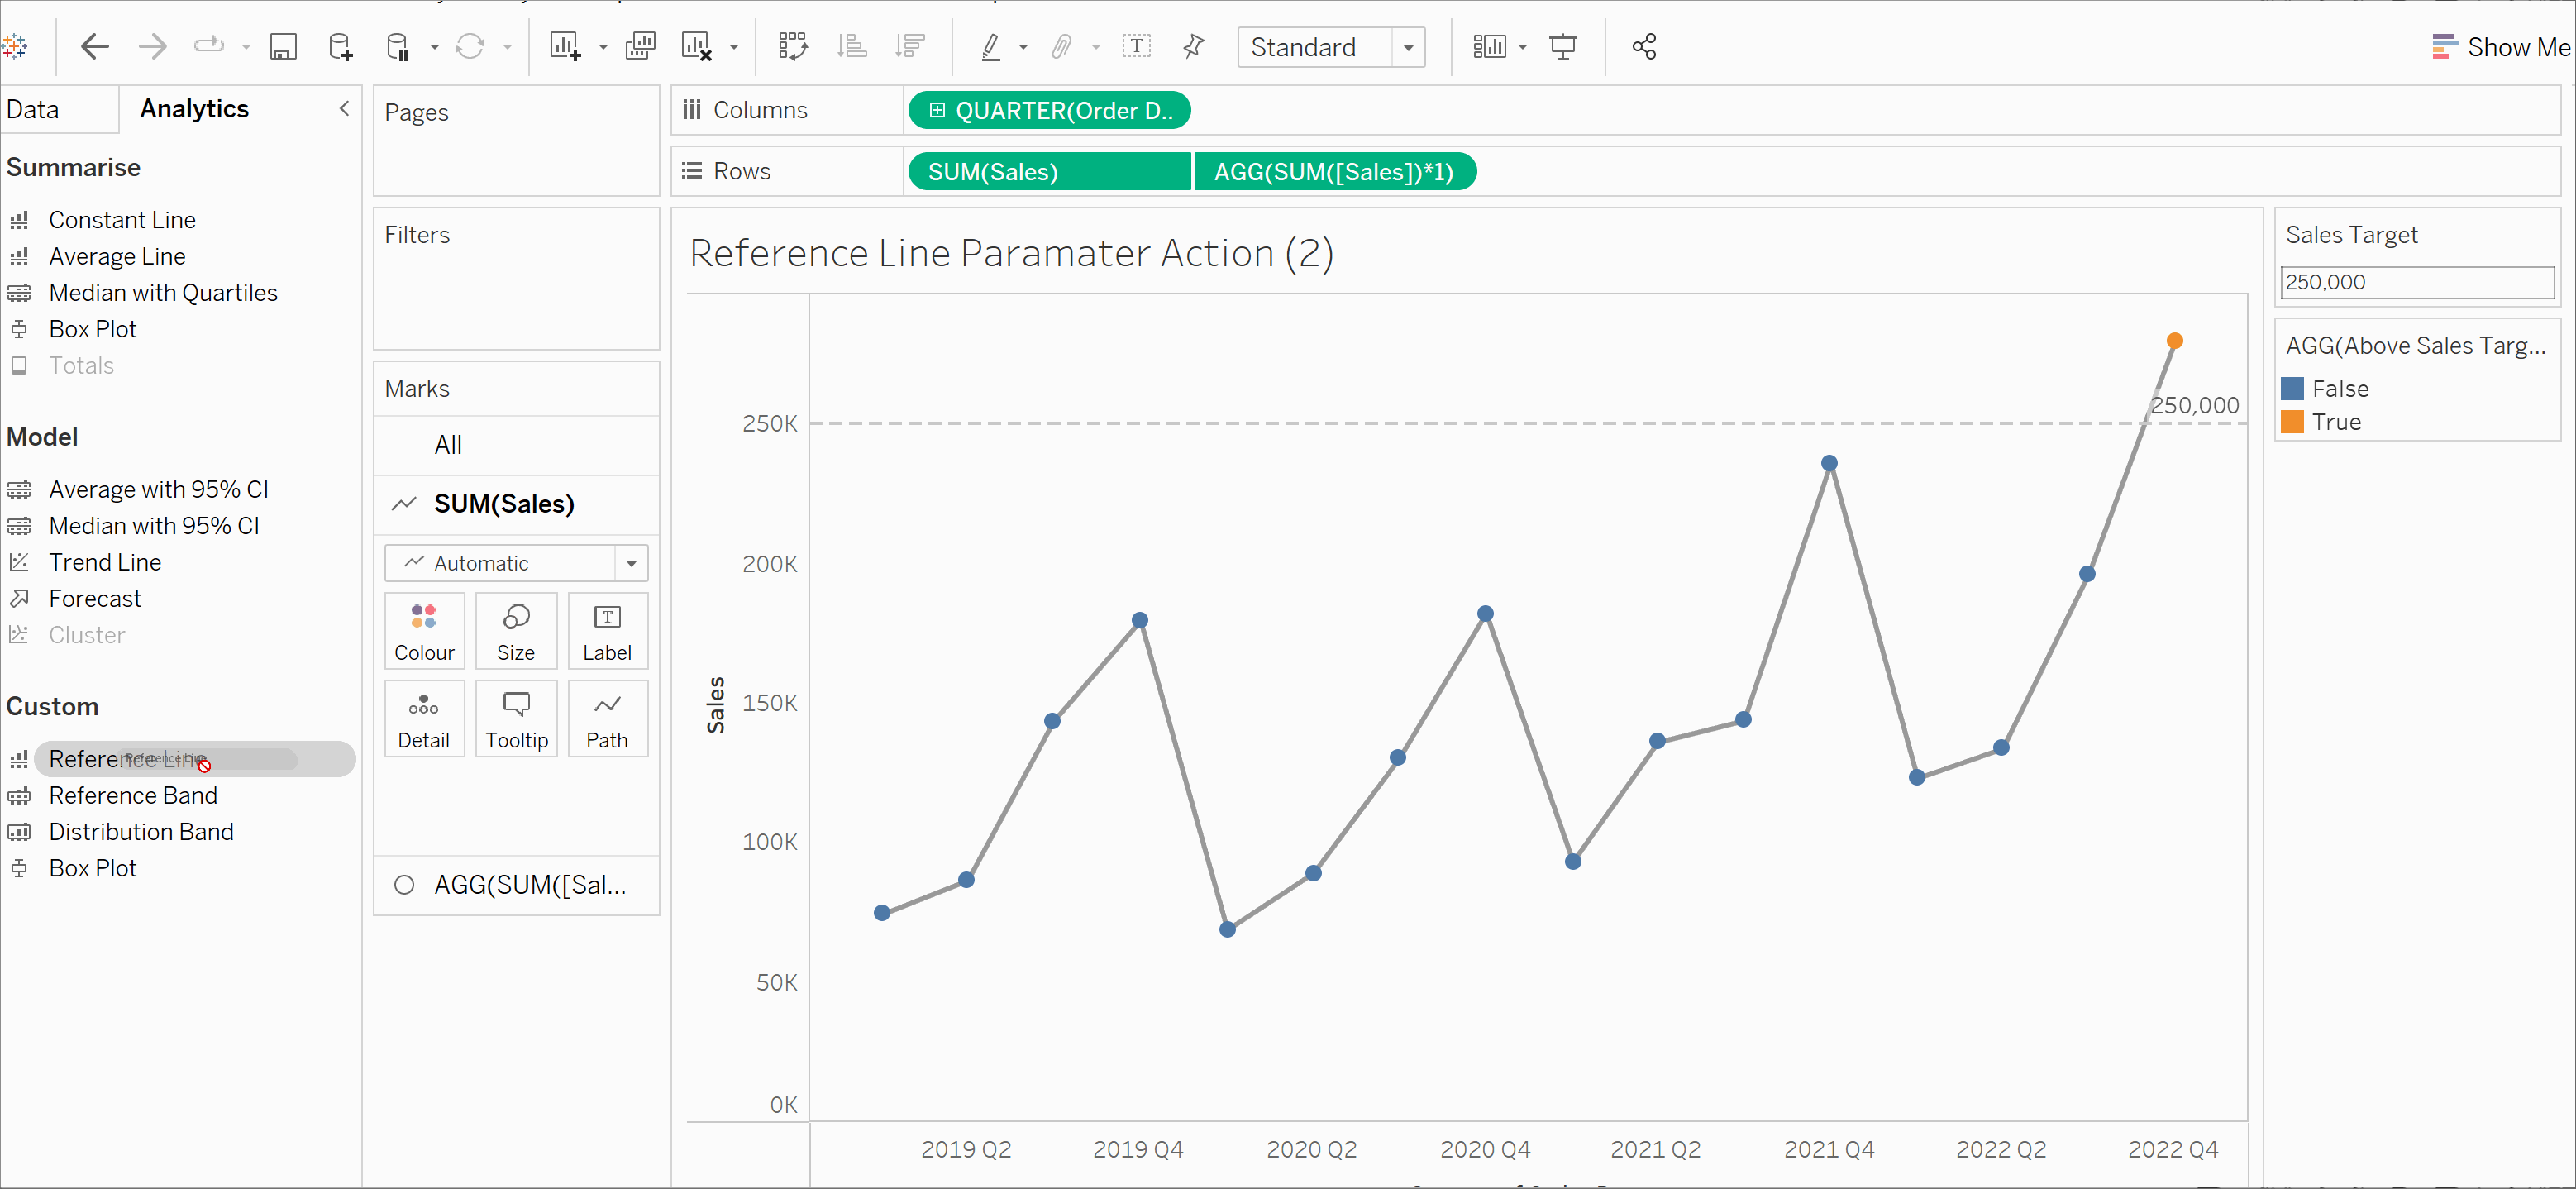
Task: Click the fix axes pin icon
Action: click(x=1193, y=47)
